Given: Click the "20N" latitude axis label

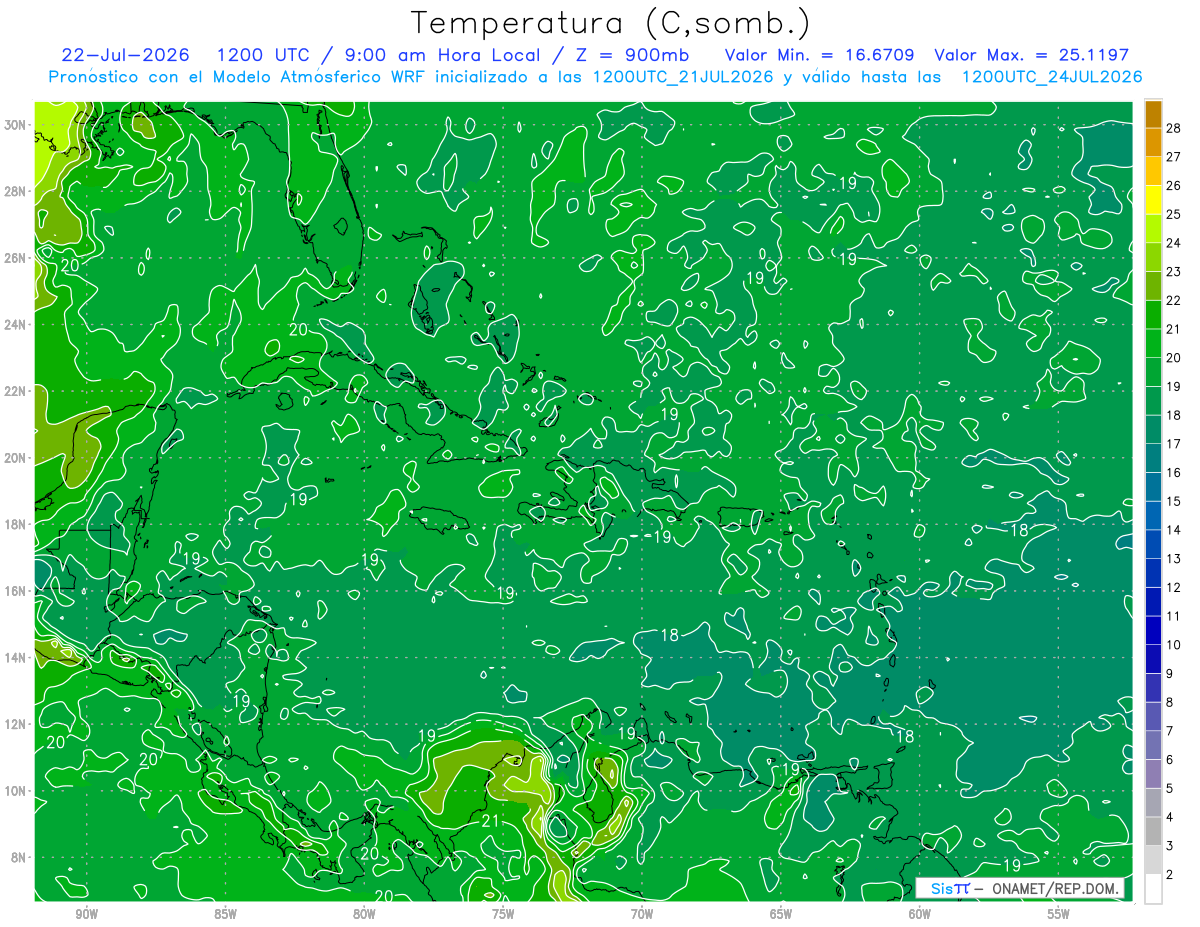Looking at the screenshot, I should click(17, 458).
